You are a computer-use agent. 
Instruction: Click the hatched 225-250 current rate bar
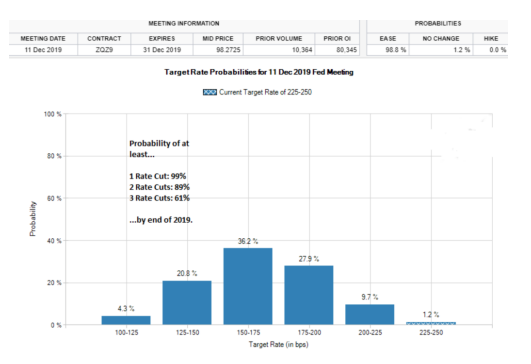431,323
